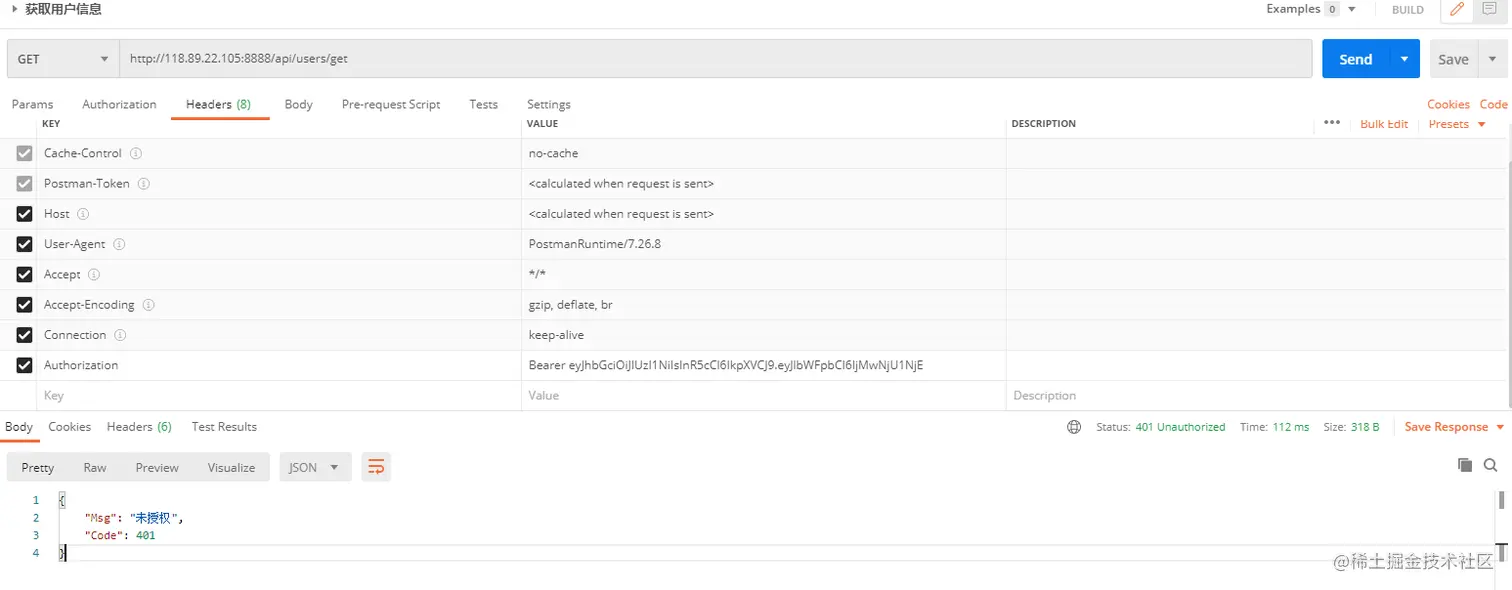Click the pencil edit icon

tap(1456, 10)
